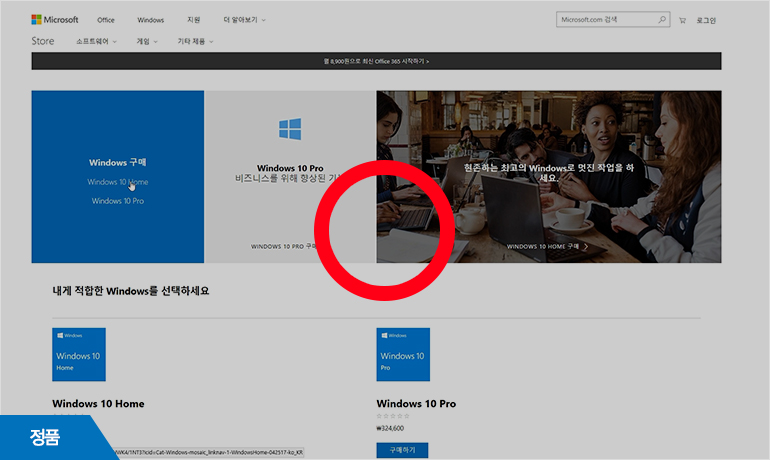Click the ₩324,600 price text
The width and height of the screenshot is (770, 460).
pyautogui.click(x=390, y=428)
